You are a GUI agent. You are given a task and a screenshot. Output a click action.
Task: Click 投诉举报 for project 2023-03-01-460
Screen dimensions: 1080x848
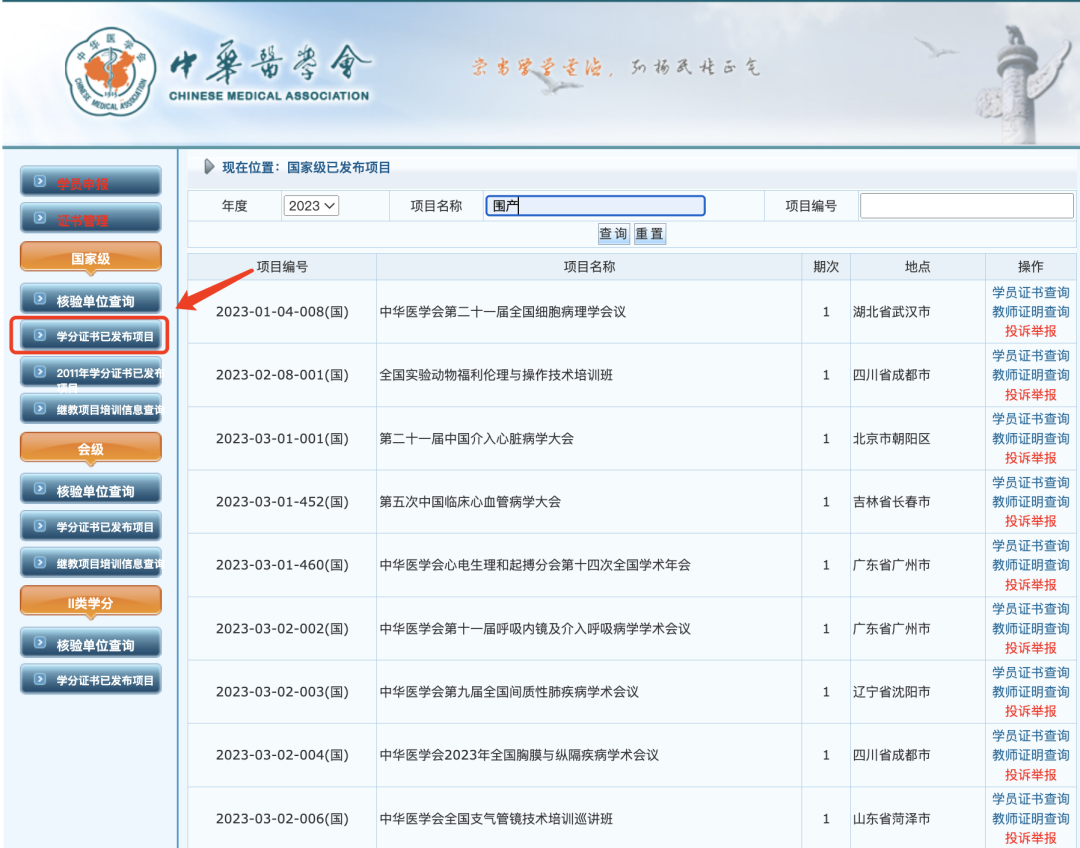click(x=1030, y=584)
